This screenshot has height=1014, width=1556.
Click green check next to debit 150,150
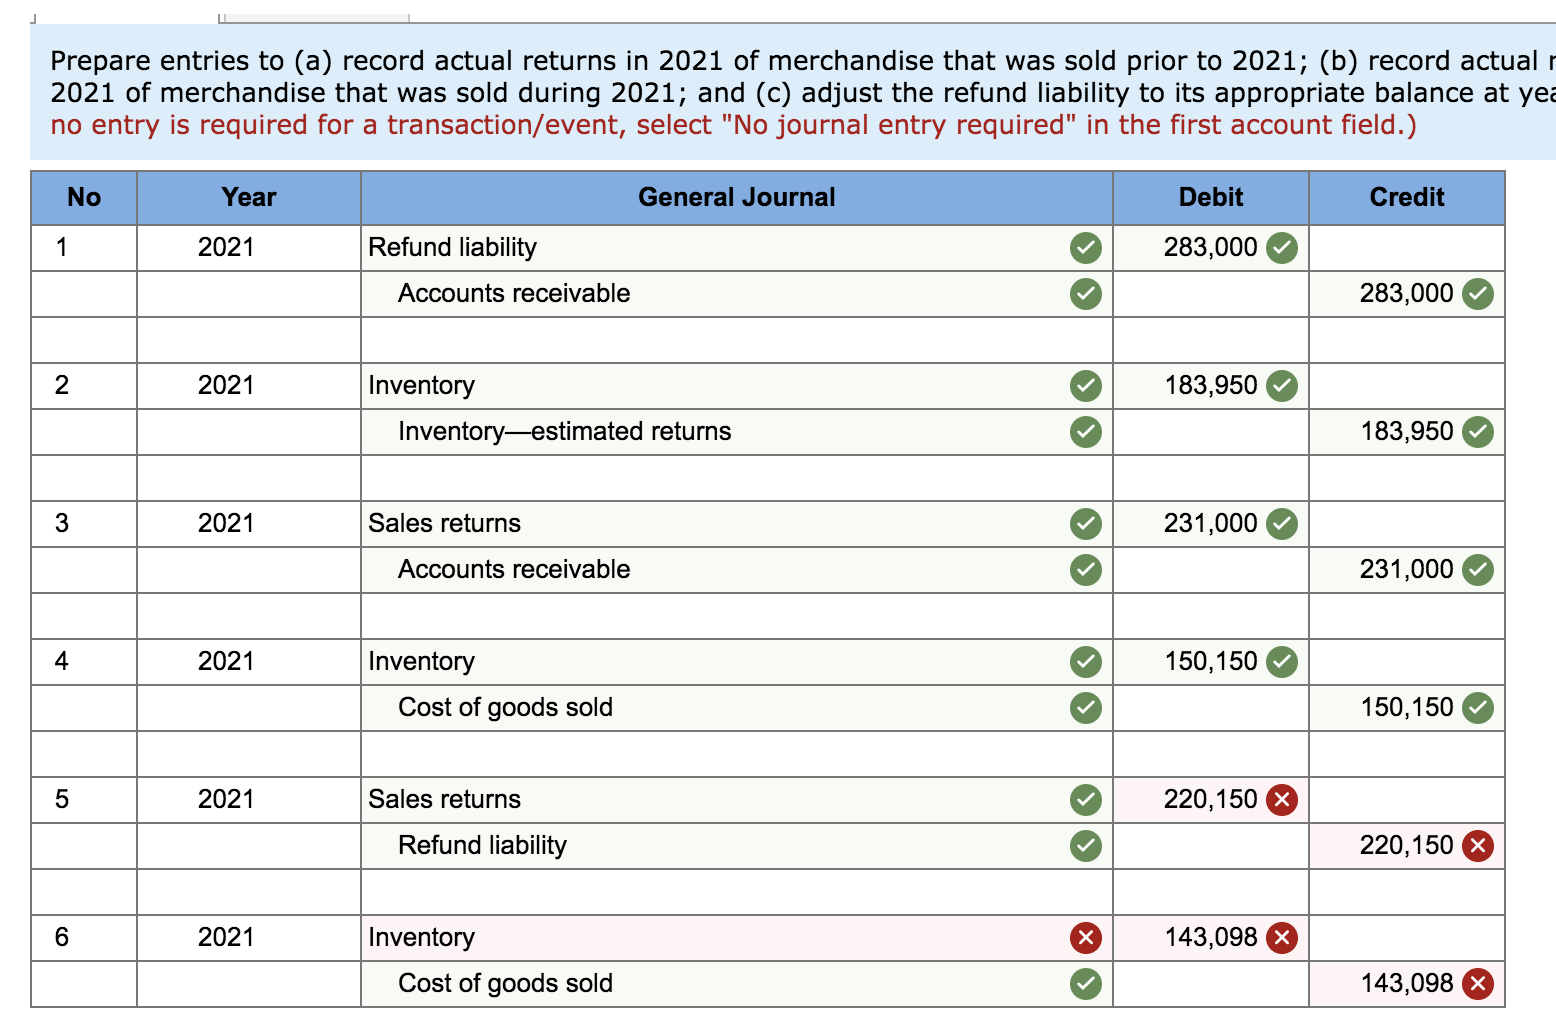(1281, 661)
